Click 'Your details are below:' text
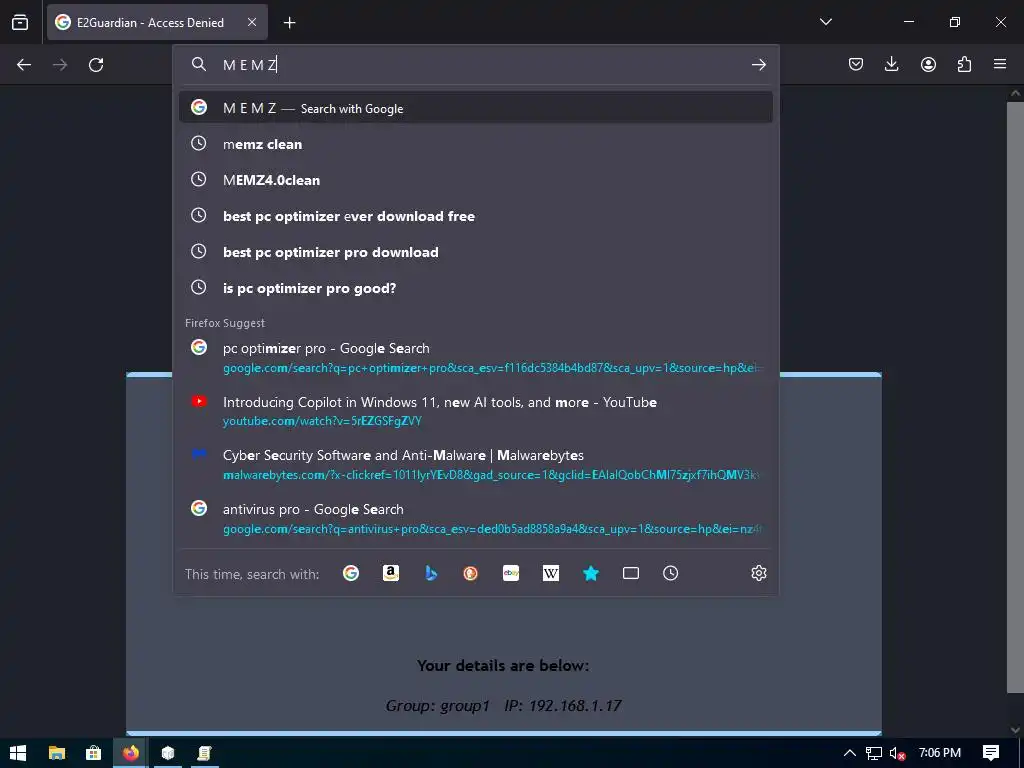 point(503,665)
